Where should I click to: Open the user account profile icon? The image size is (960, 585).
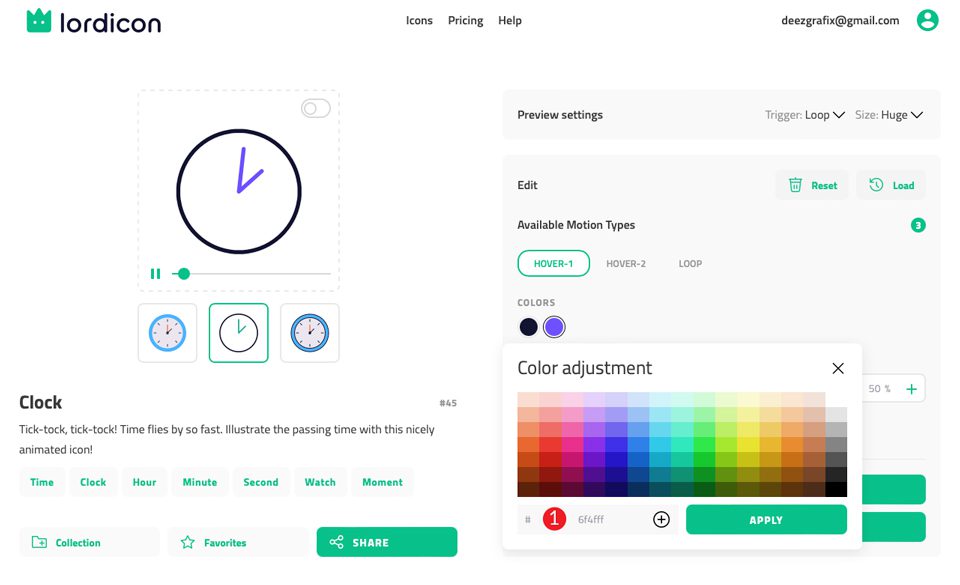point(928,20)
